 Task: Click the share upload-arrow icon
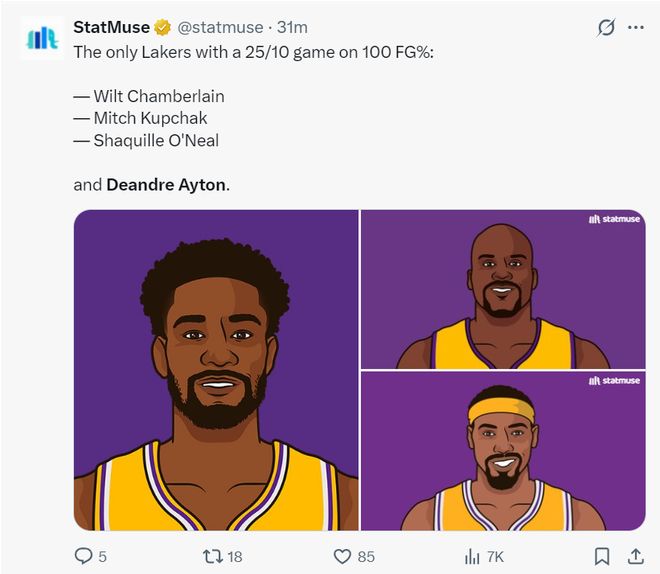pyautogui.click(x=635, y=556)
